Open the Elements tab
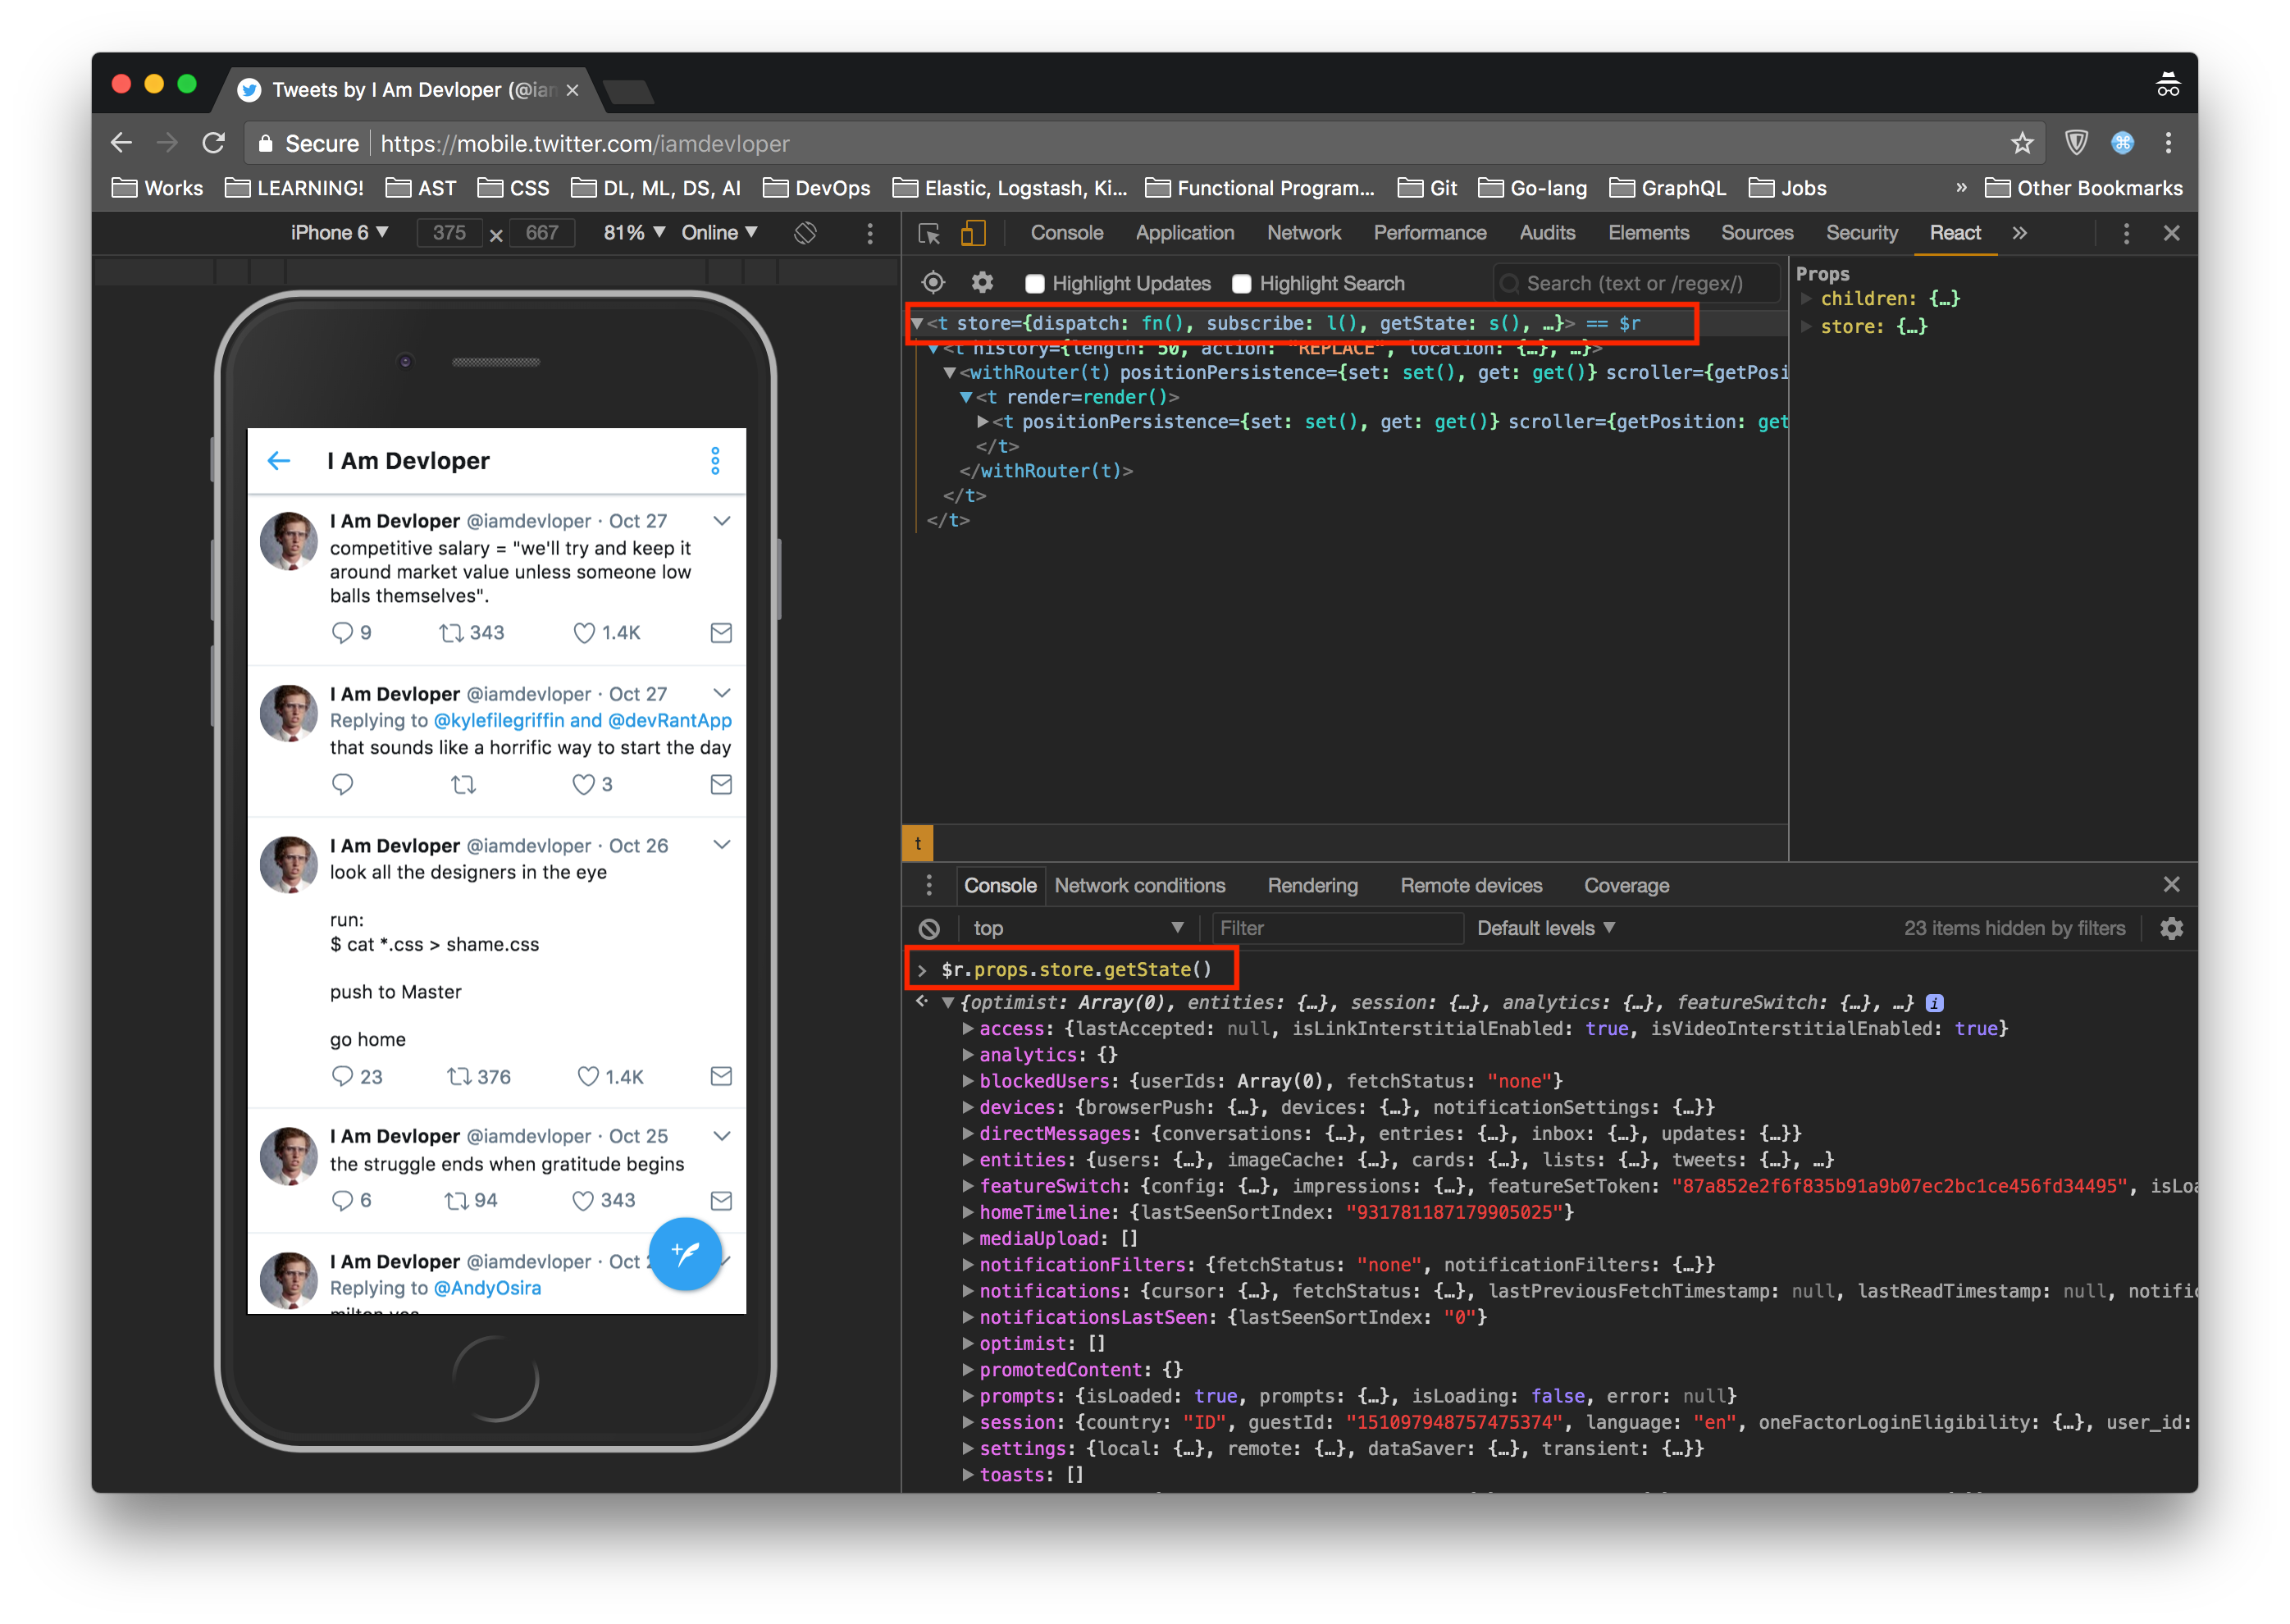Screen dimensions: 2290x1624 click(x=1647, y=233)
